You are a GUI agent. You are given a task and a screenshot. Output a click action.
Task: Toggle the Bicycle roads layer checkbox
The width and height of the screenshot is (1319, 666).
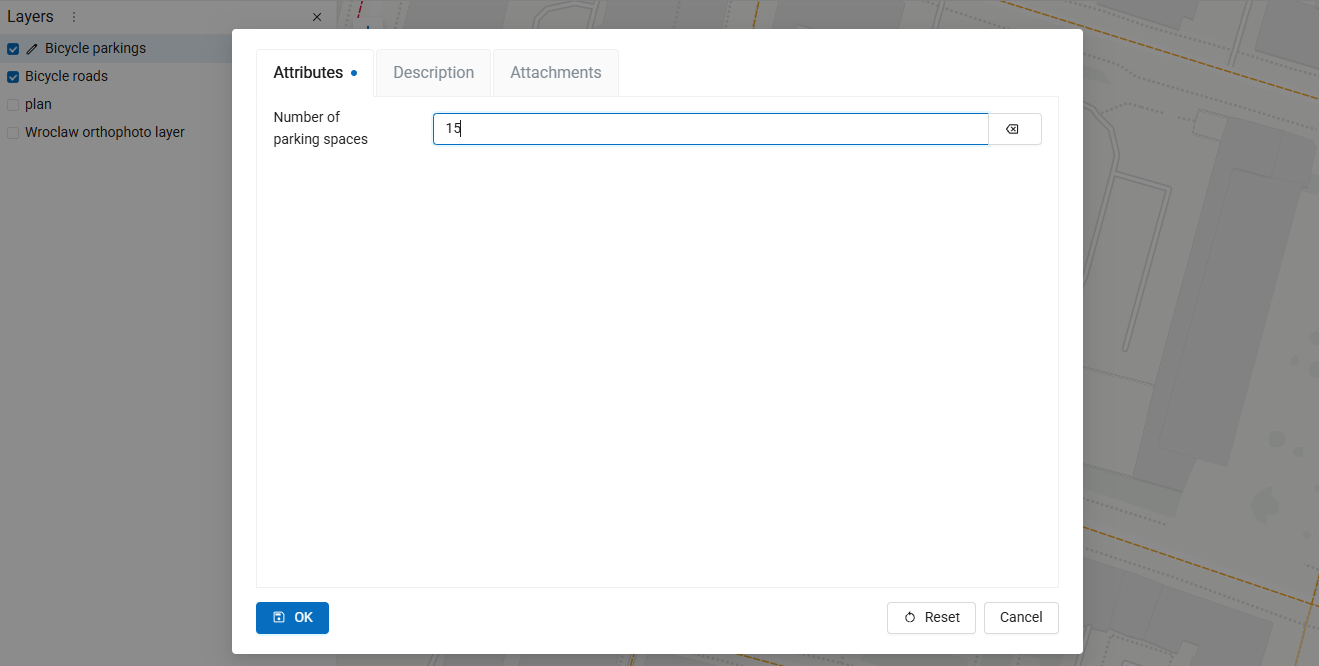(x=13, y=77)
